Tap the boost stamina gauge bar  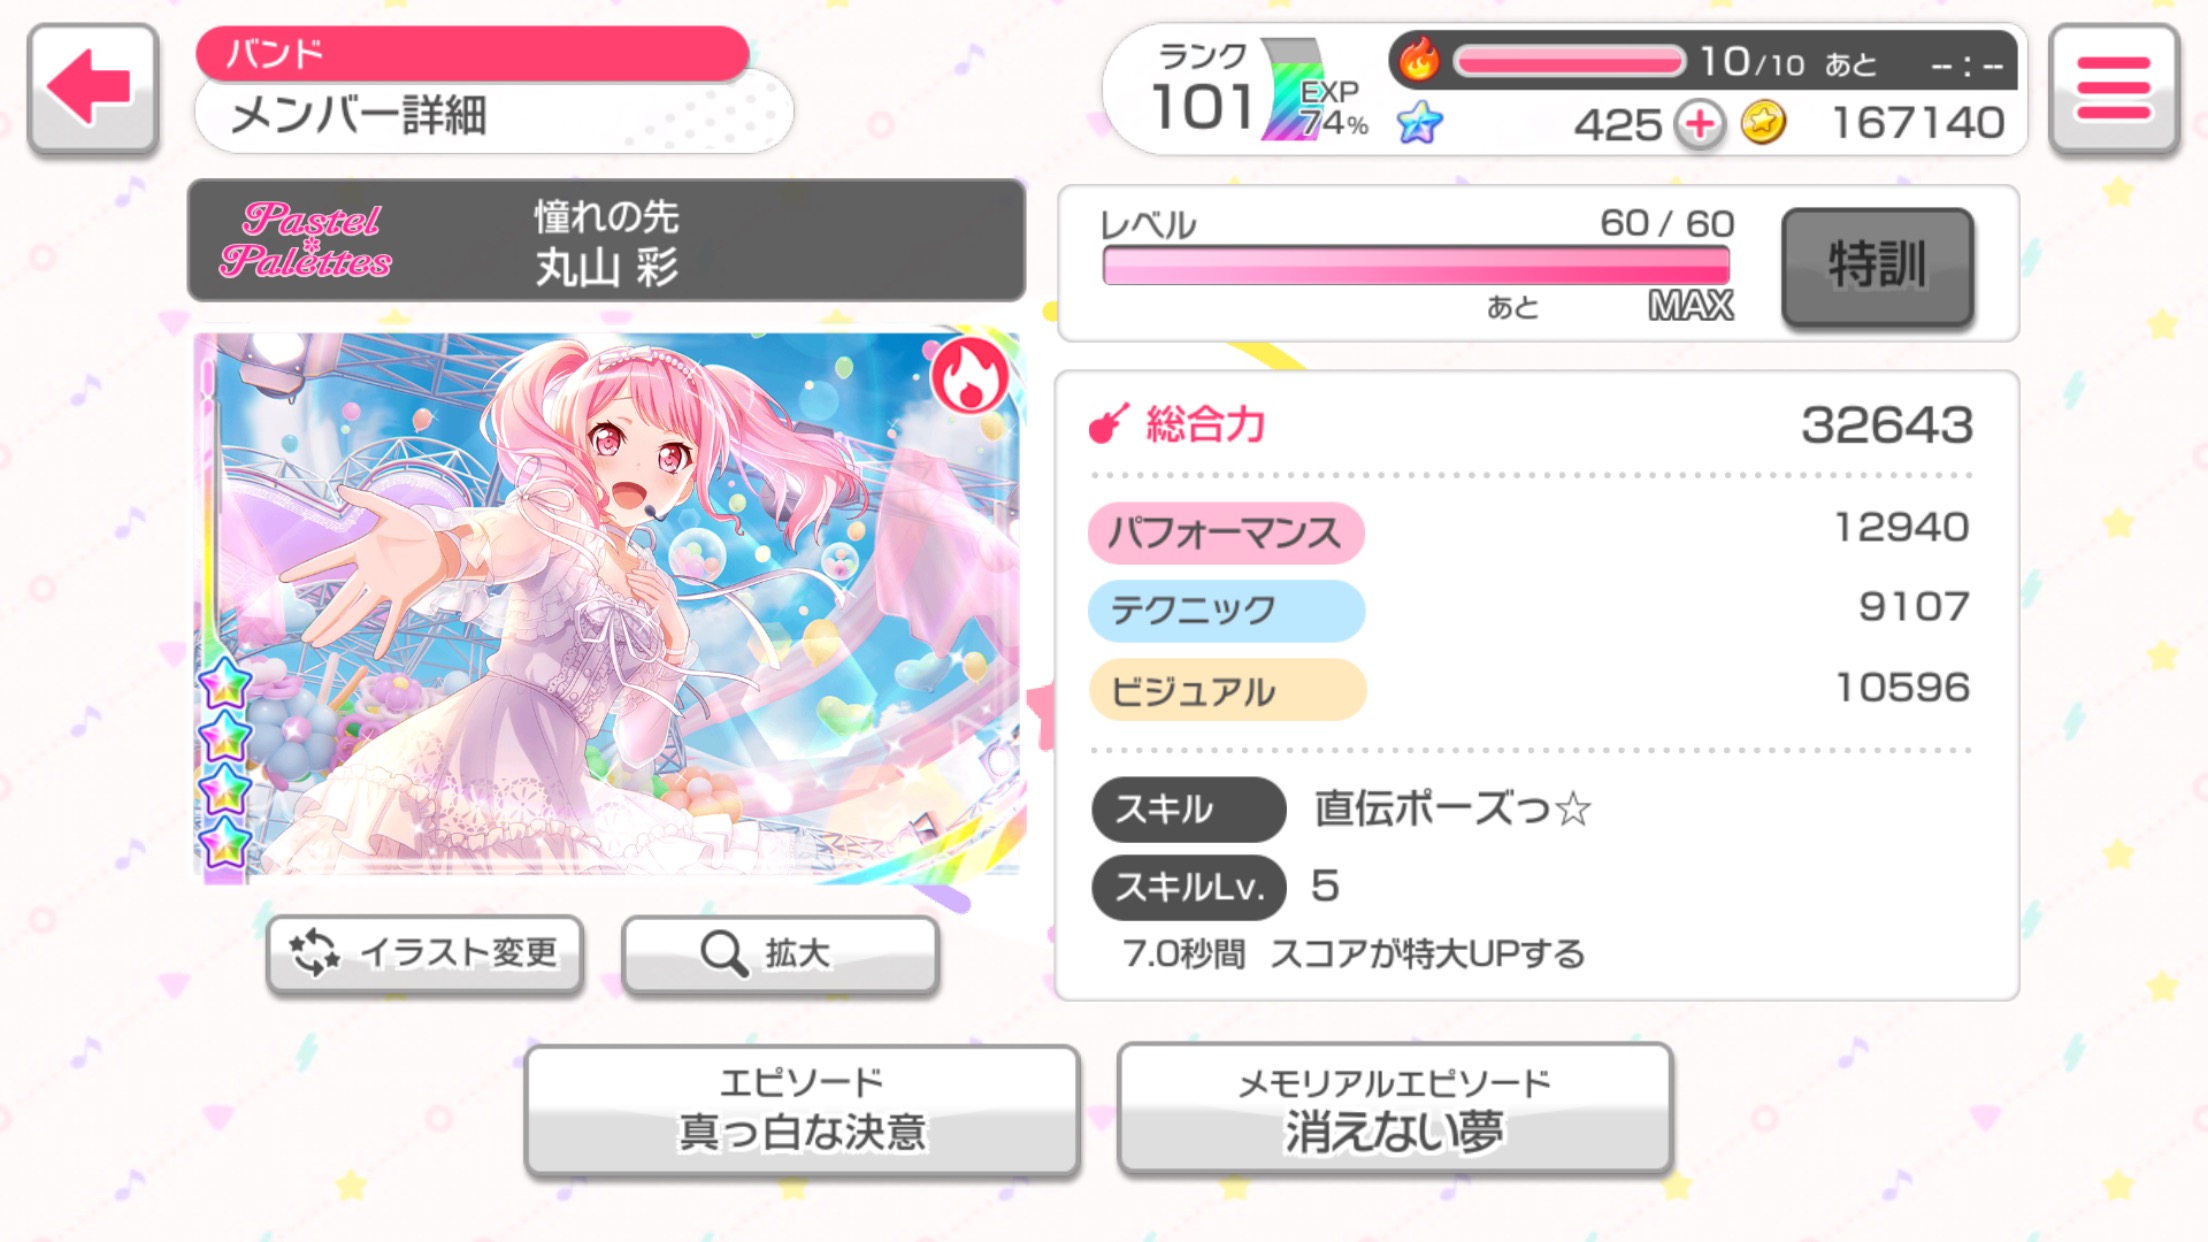click(1568, 62)
